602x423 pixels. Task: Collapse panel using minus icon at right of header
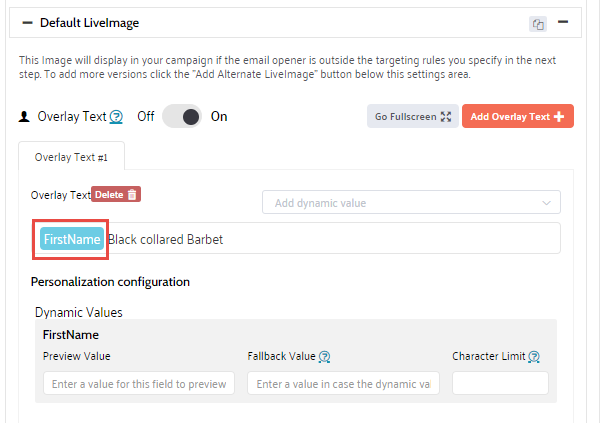pyautogui.click(x=563, y=22)
